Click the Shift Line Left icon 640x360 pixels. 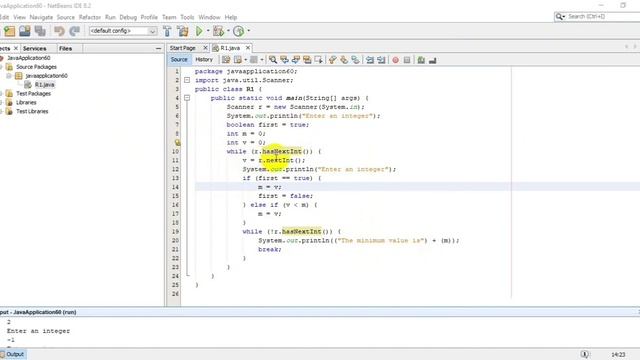pyautogui.click(x=370, y=60)
